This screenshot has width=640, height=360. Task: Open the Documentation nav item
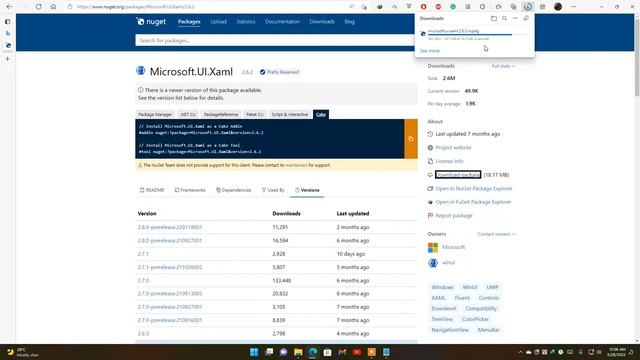click(x=282, y=22)
